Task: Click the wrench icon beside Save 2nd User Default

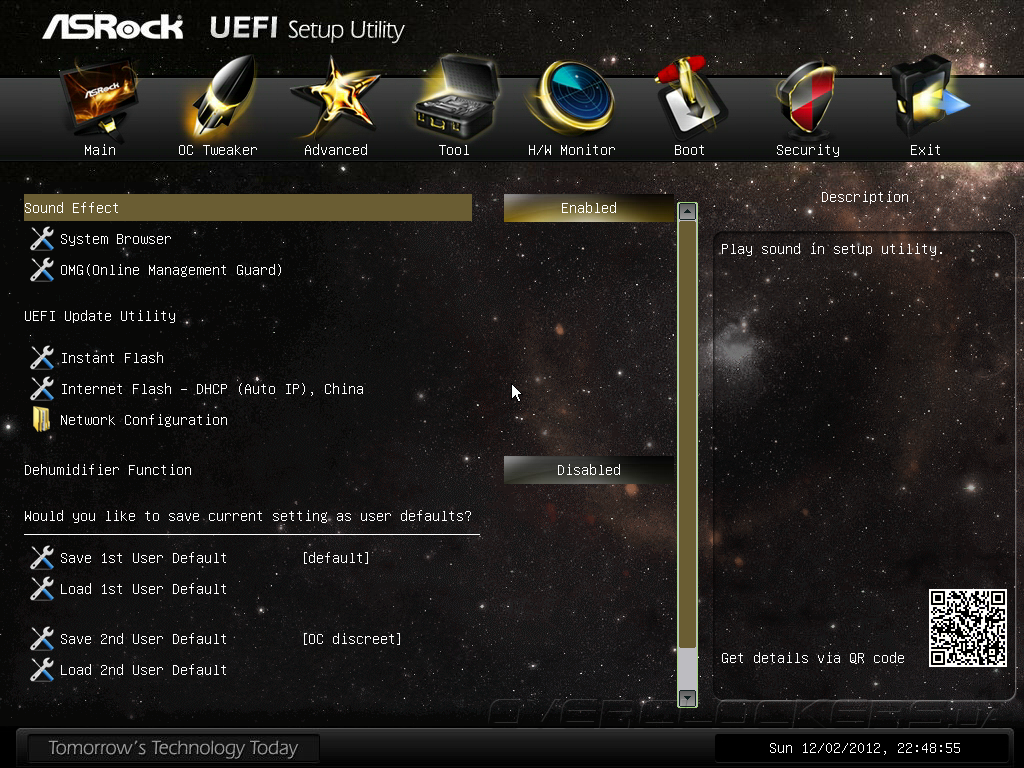Action: pyautogui.click(x=42, y=639)
